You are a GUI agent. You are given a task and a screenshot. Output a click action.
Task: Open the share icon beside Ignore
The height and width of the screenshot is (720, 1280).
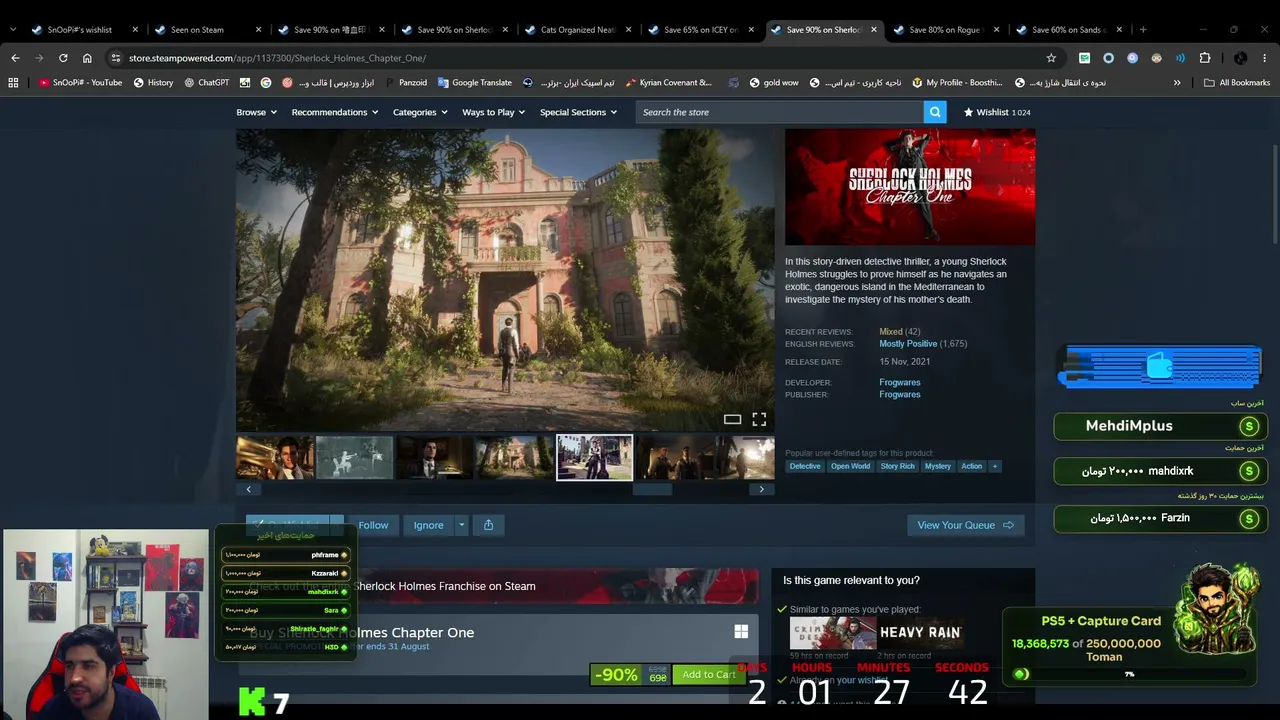pos(488,525)
